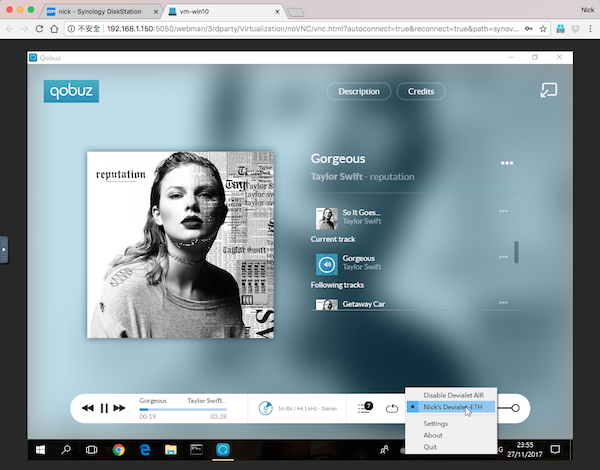Switch to nick - Synology DiskStation tab
This screenshot has width=600, height=470.
tap(99, 11)
